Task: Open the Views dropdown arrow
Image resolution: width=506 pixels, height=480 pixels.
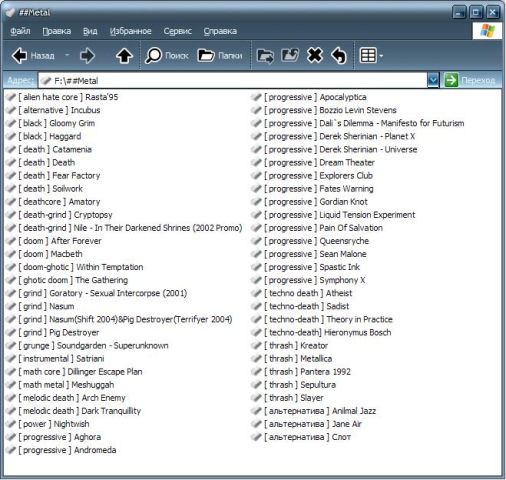Action: (x=381, y=56)
